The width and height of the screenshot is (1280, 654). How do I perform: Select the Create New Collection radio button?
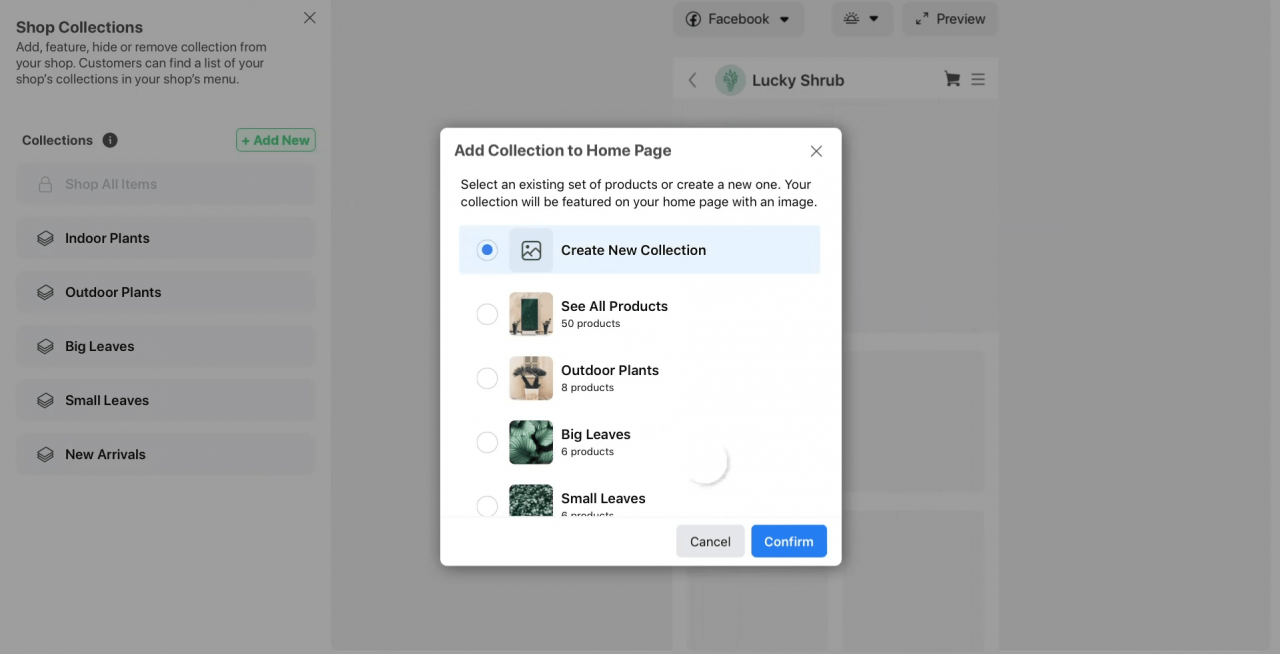(x=487, y=249)
